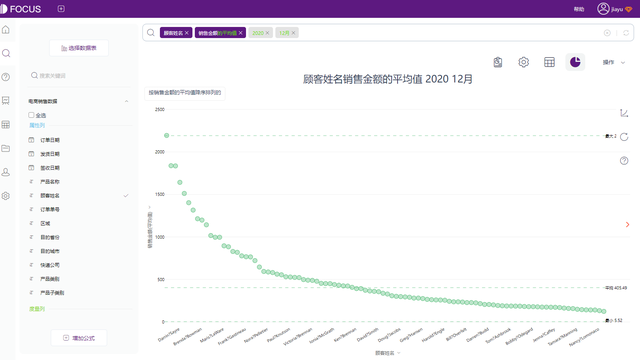Click the 帮助 help link in the top bar
640x360 pixels.
pyautogui.click(x=579, y=9)
